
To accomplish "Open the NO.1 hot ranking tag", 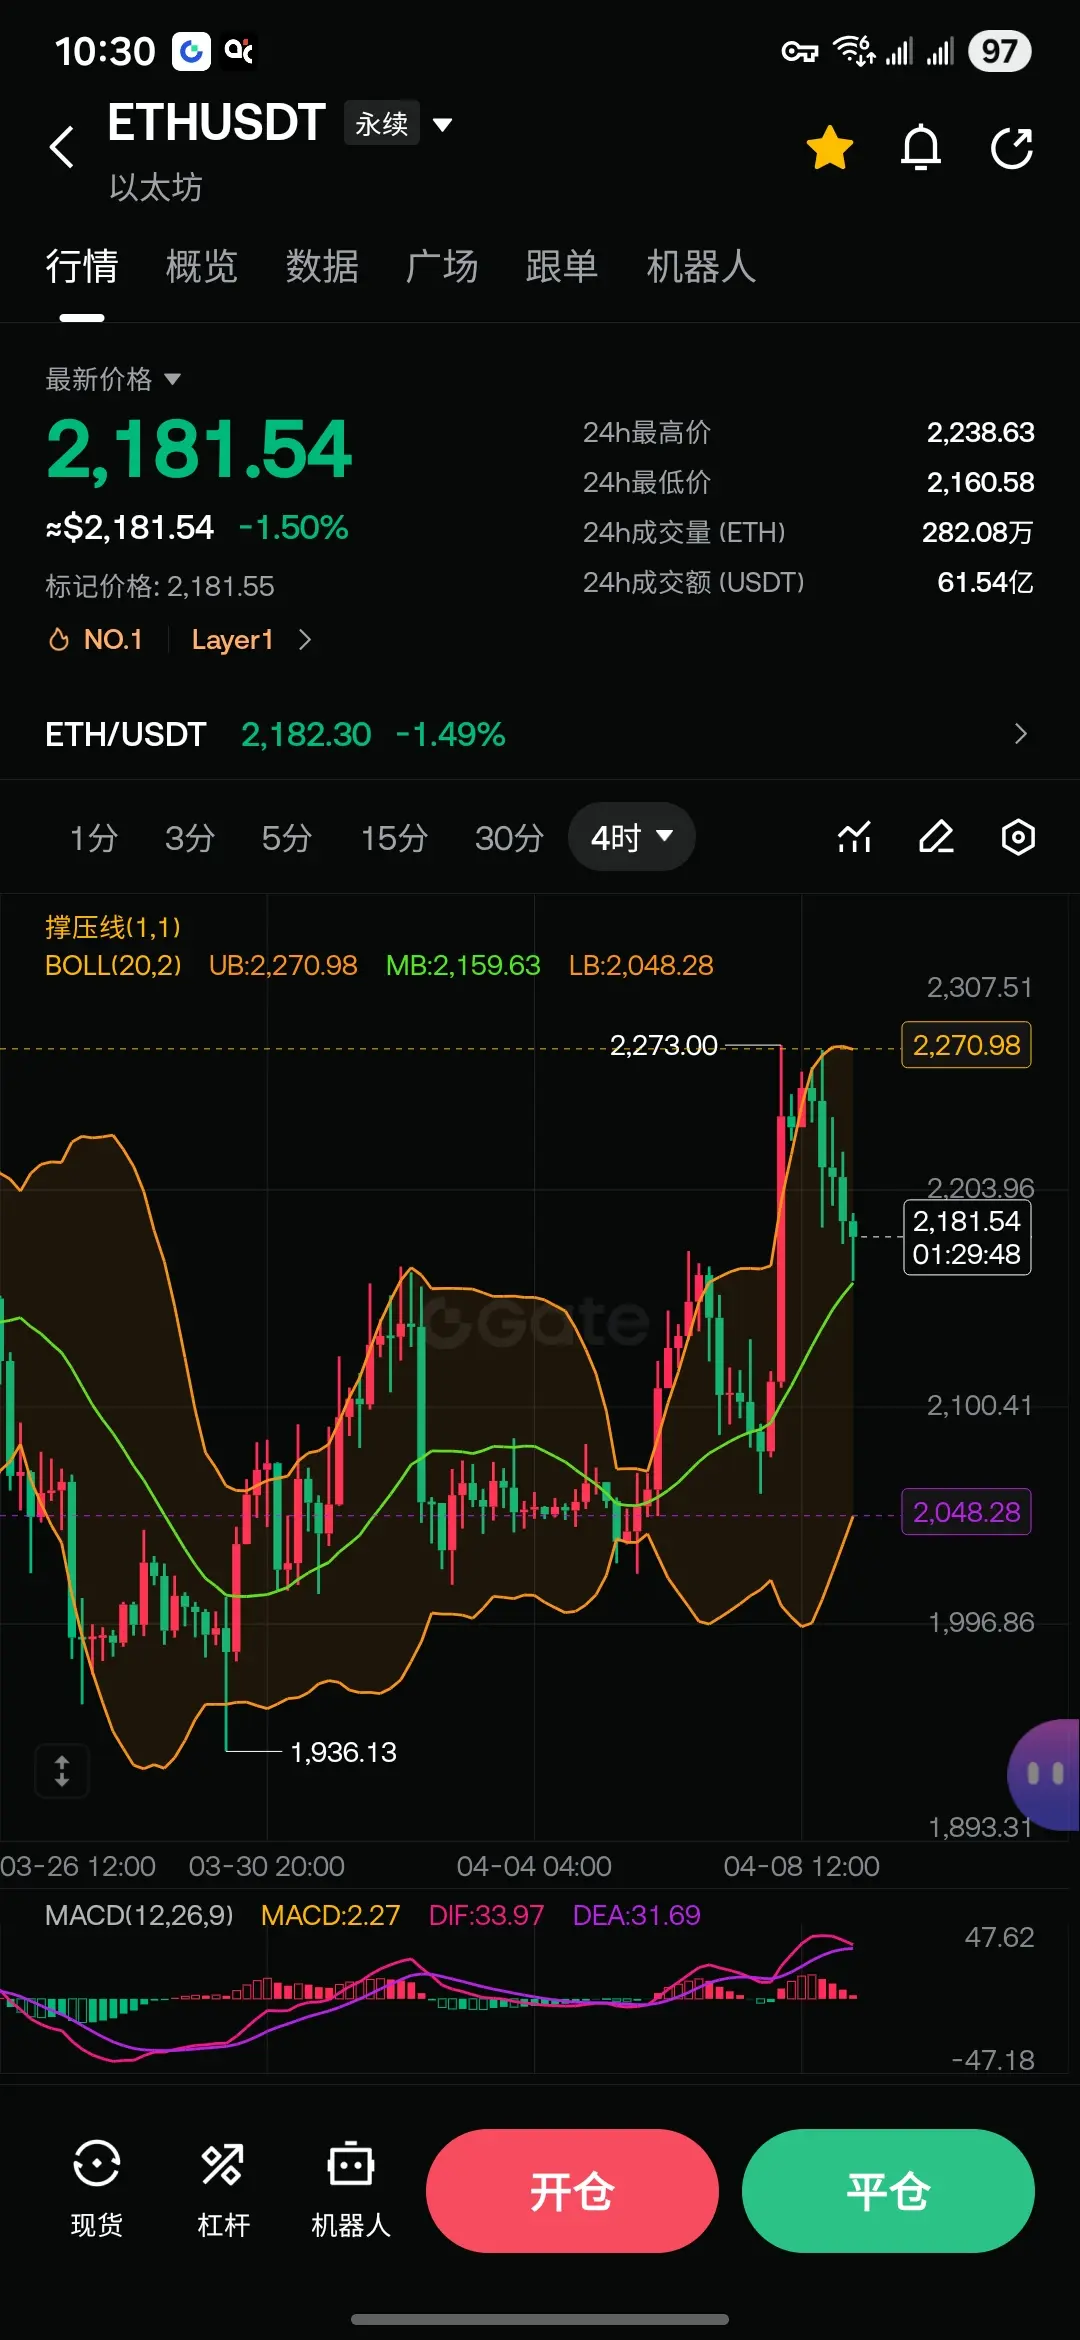I will [x=96, y=640].
